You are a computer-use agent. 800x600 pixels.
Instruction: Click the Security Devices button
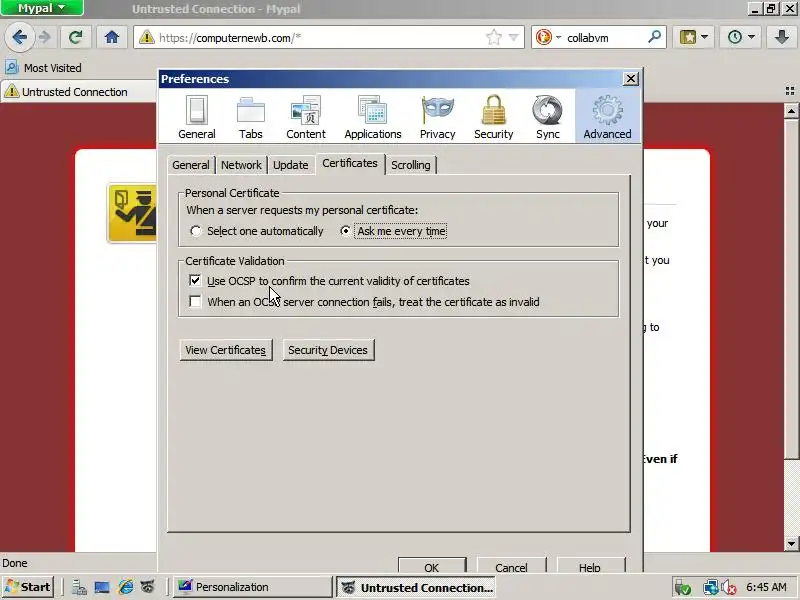tap(328, 350)
